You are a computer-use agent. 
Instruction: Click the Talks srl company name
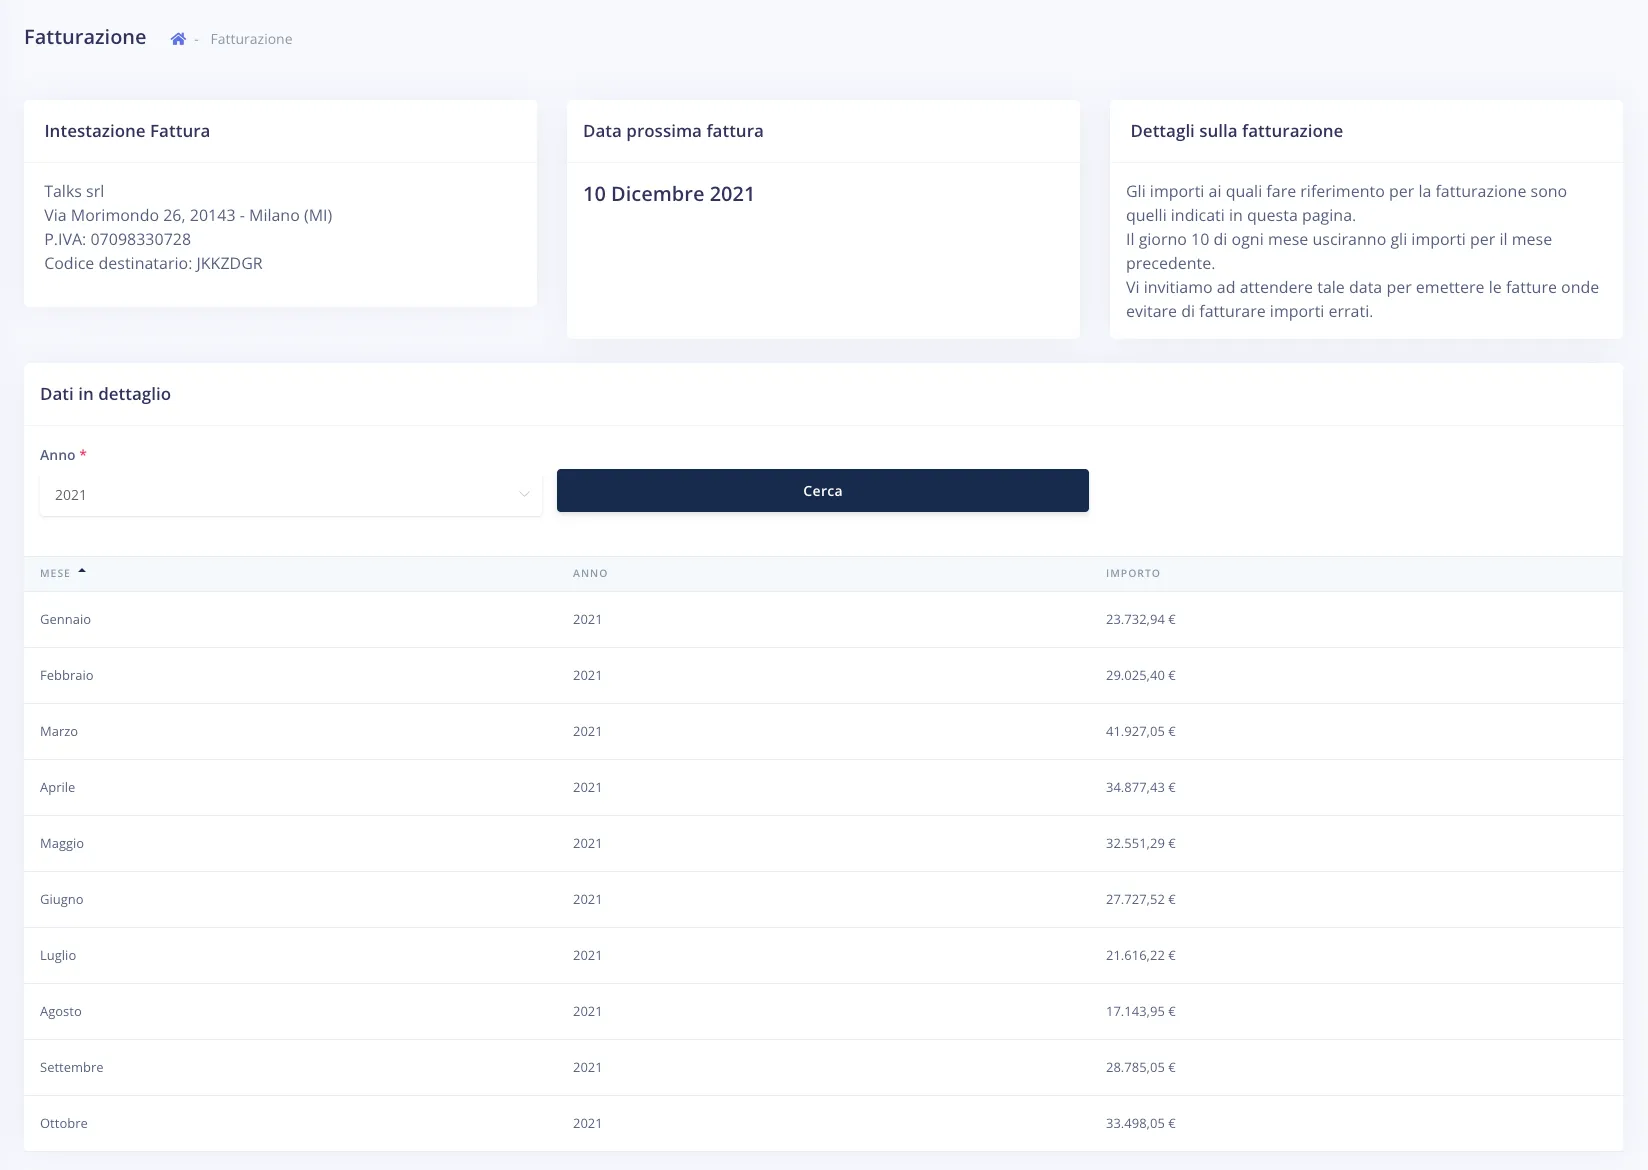click(74, 191)
